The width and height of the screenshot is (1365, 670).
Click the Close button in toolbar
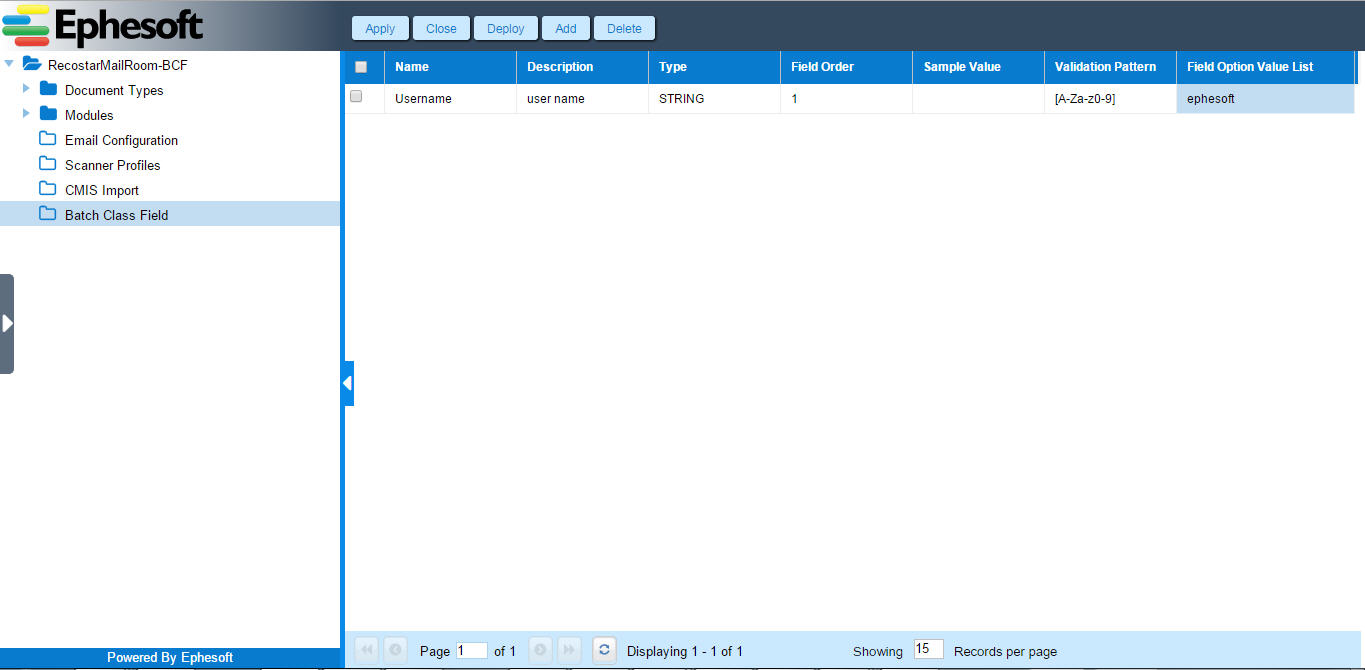pos(441,28)
